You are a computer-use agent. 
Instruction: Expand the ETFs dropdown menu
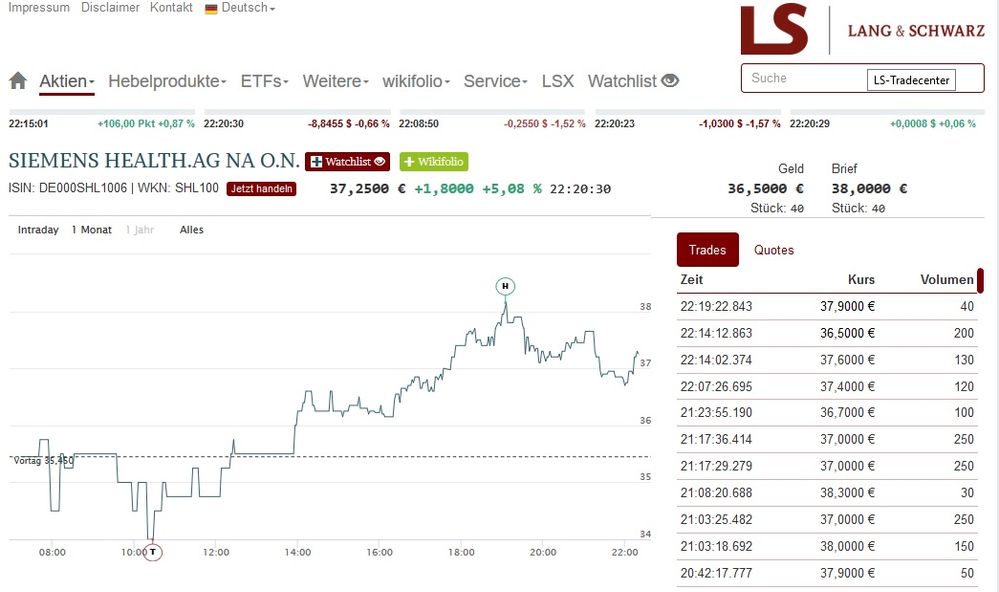click(264, 81)
